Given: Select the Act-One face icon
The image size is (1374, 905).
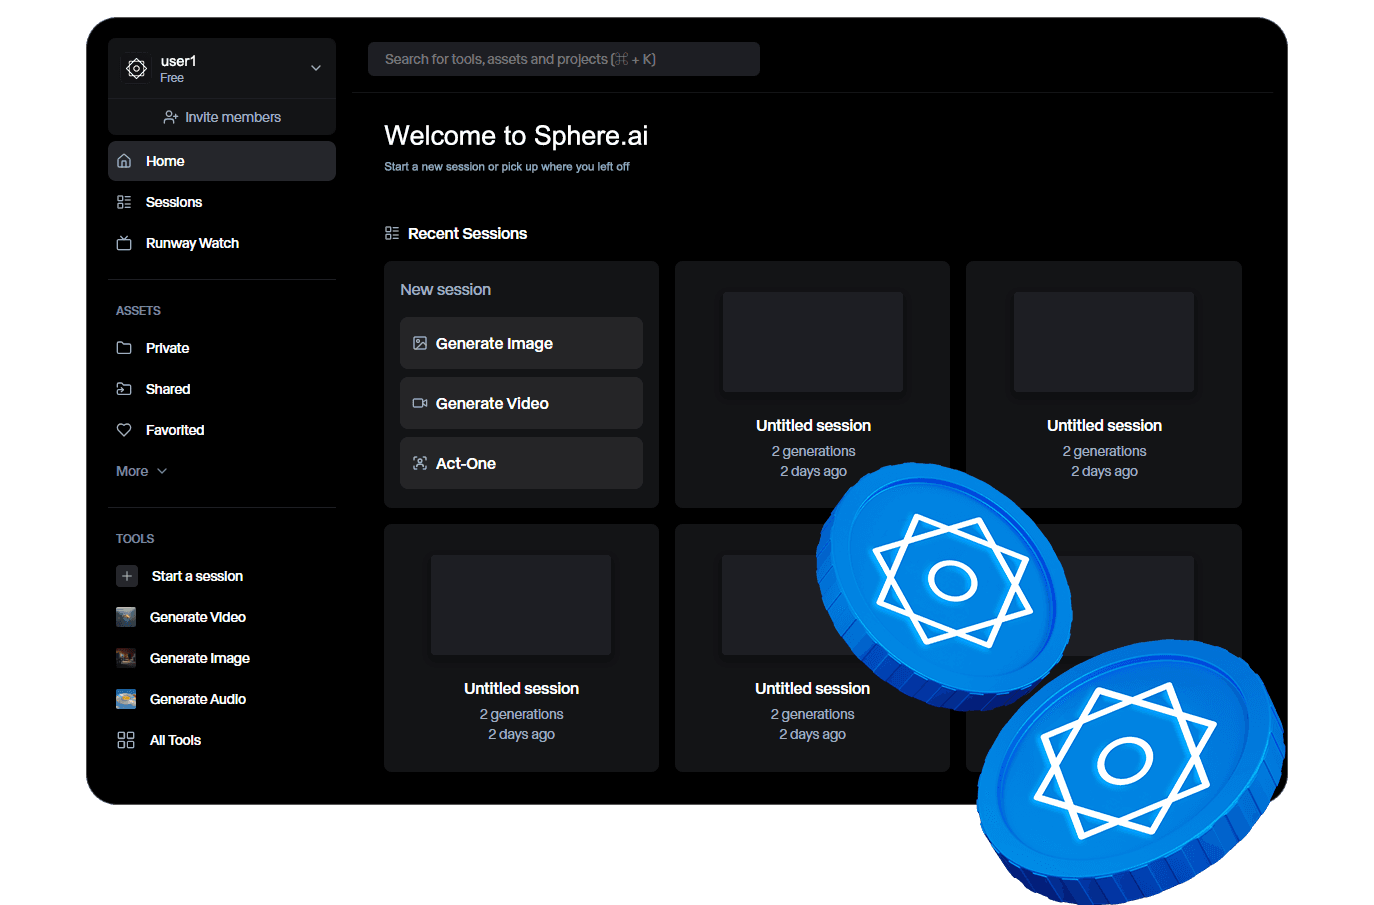Looking at the screenshot, I should (x=418, y=462).
